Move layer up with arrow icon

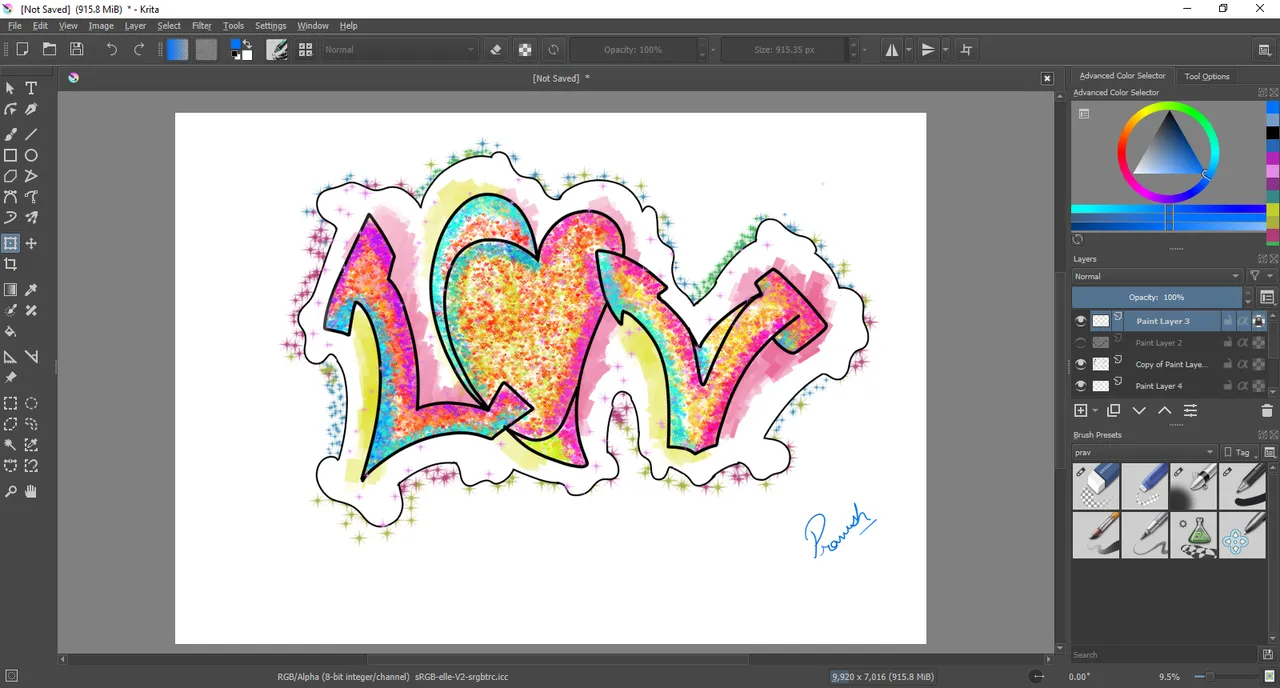click(1164, 411)
